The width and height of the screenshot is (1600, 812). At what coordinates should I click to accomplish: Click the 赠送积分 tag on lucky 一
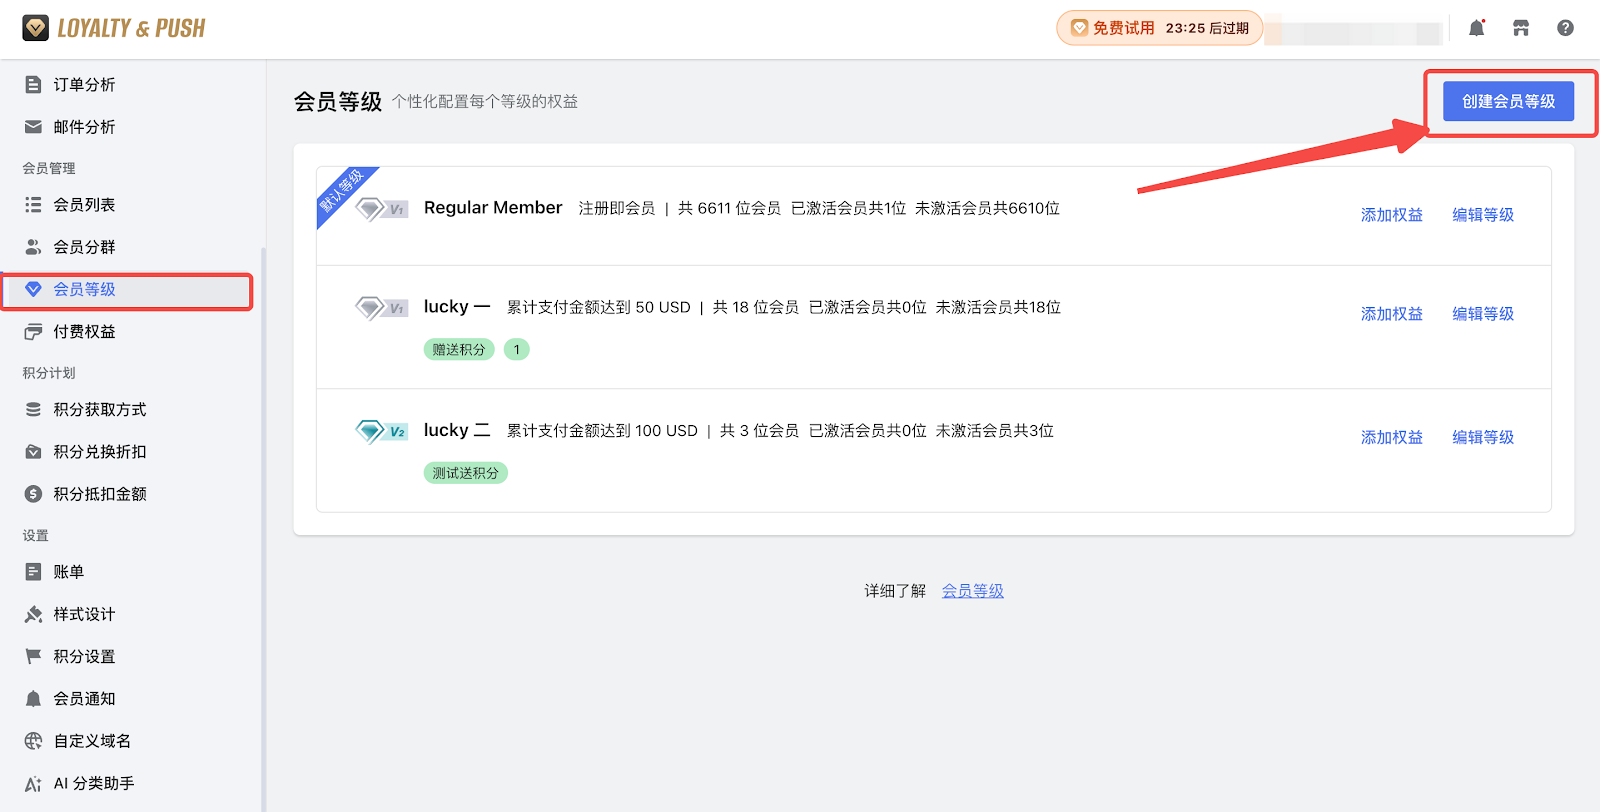[x=459, y=350]
